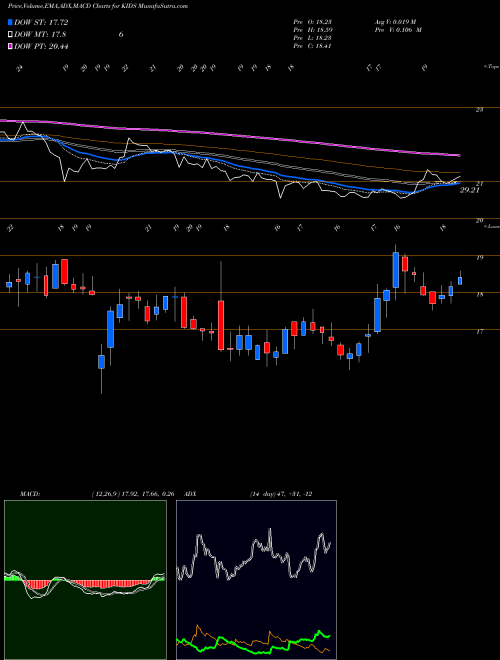Click the 'Avg V: 0.019 M' value

pyautogui.click(x=395, y=22)
